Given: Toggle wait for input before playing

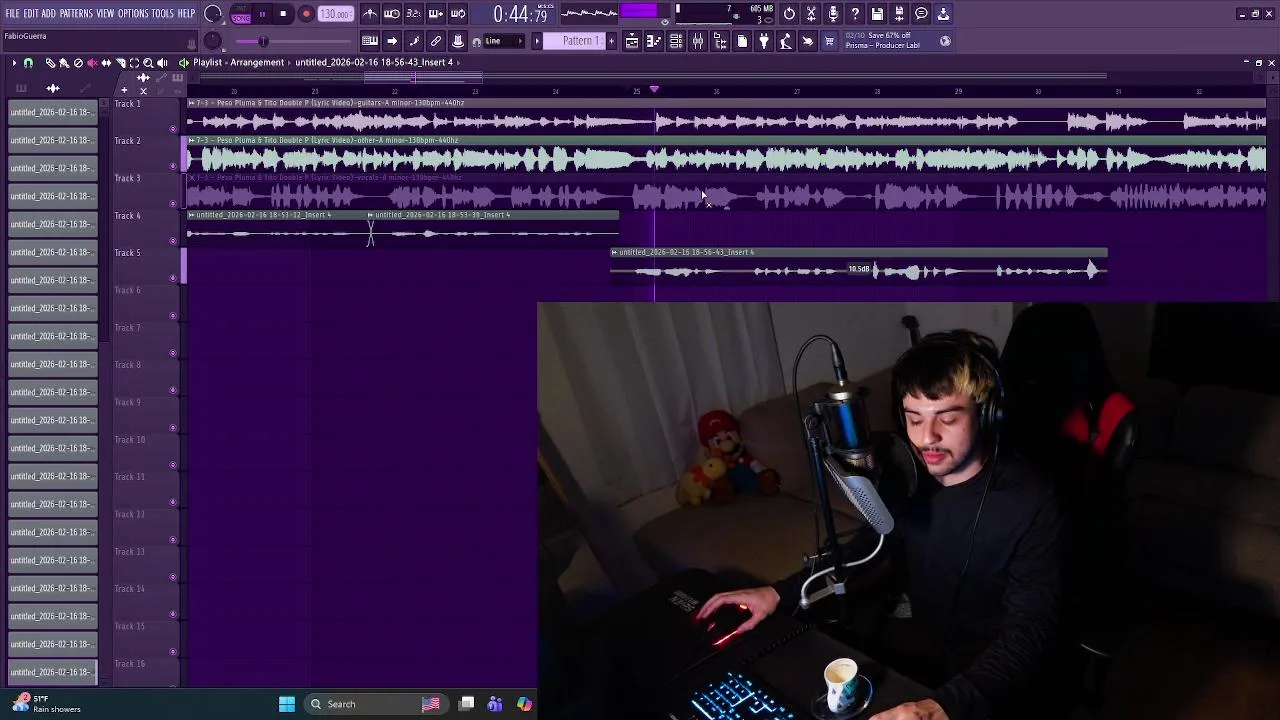Looking at the screenshot, I should point(392,14).
